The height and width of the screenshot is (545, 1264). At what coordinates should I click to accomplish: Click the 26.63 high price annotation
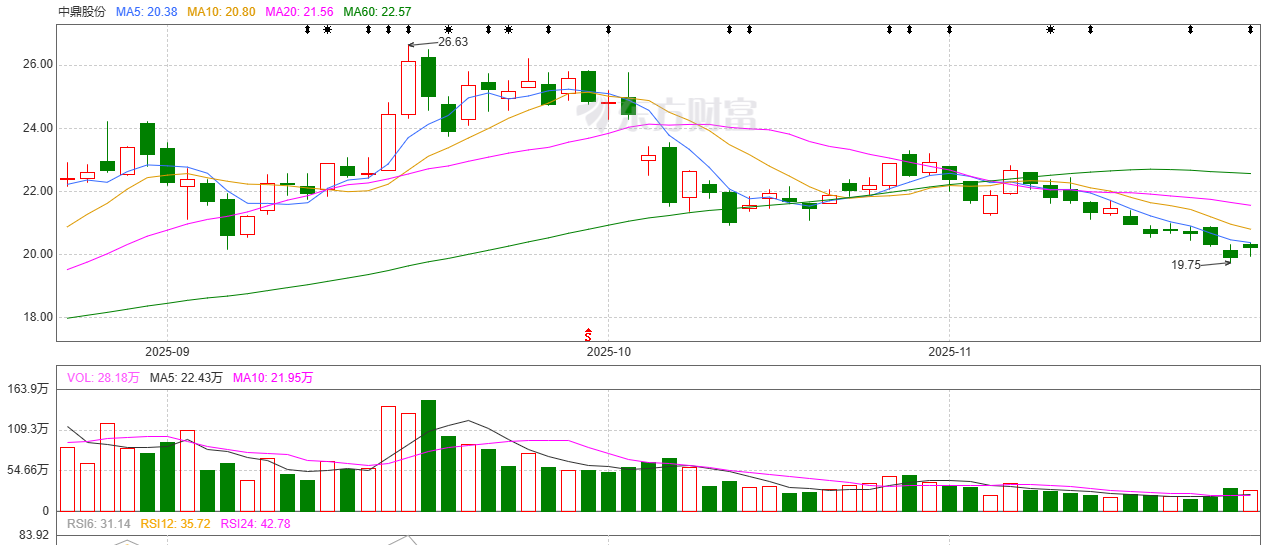[453, 42]
